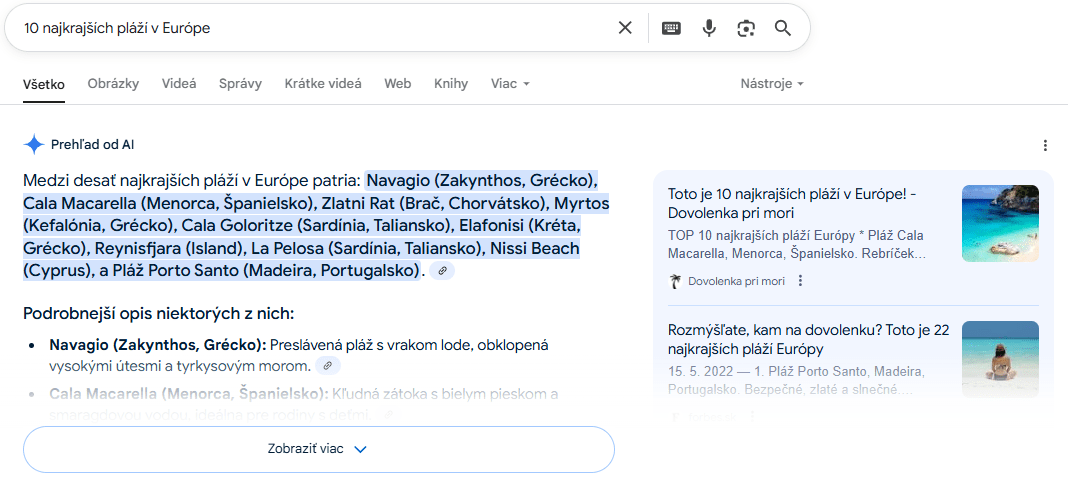Select the Krátke videá tab
Screen dimensions: 1068x481
[x=323, y=84]
